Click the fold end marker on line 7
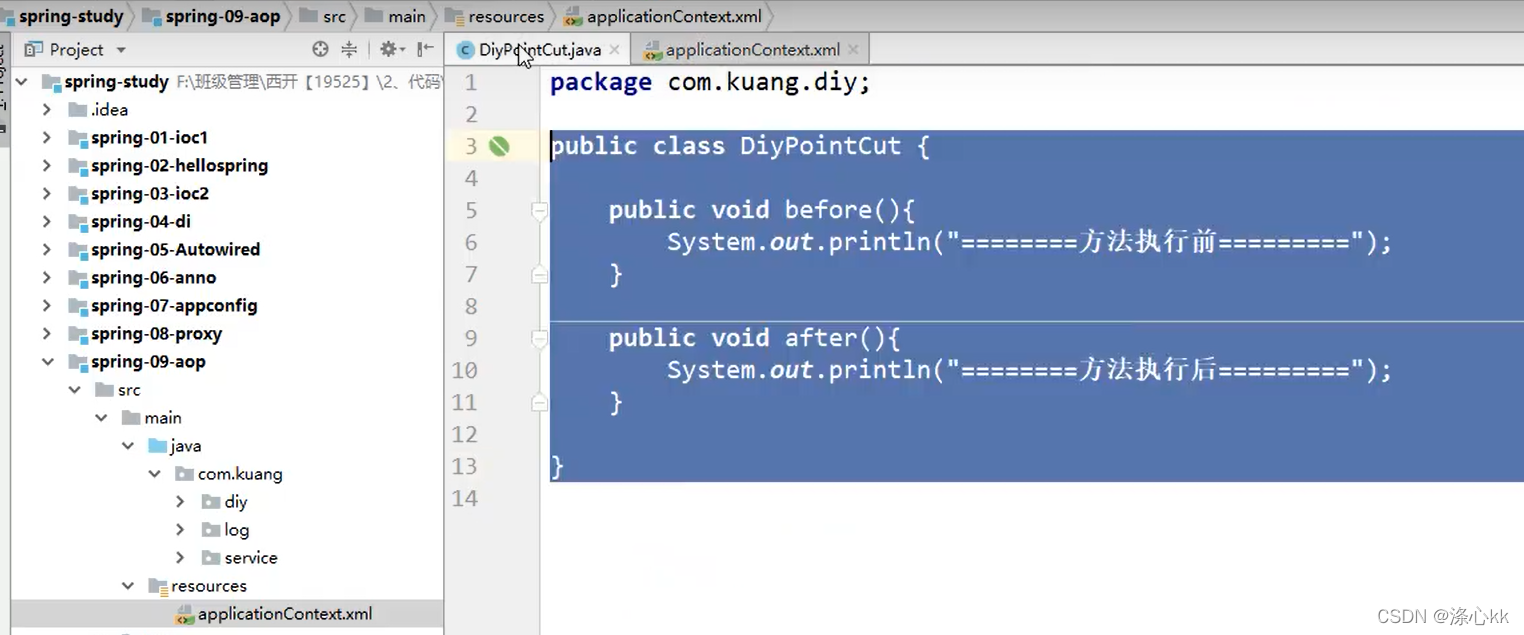The image size is (1524, 635). [x=540, y=274]
